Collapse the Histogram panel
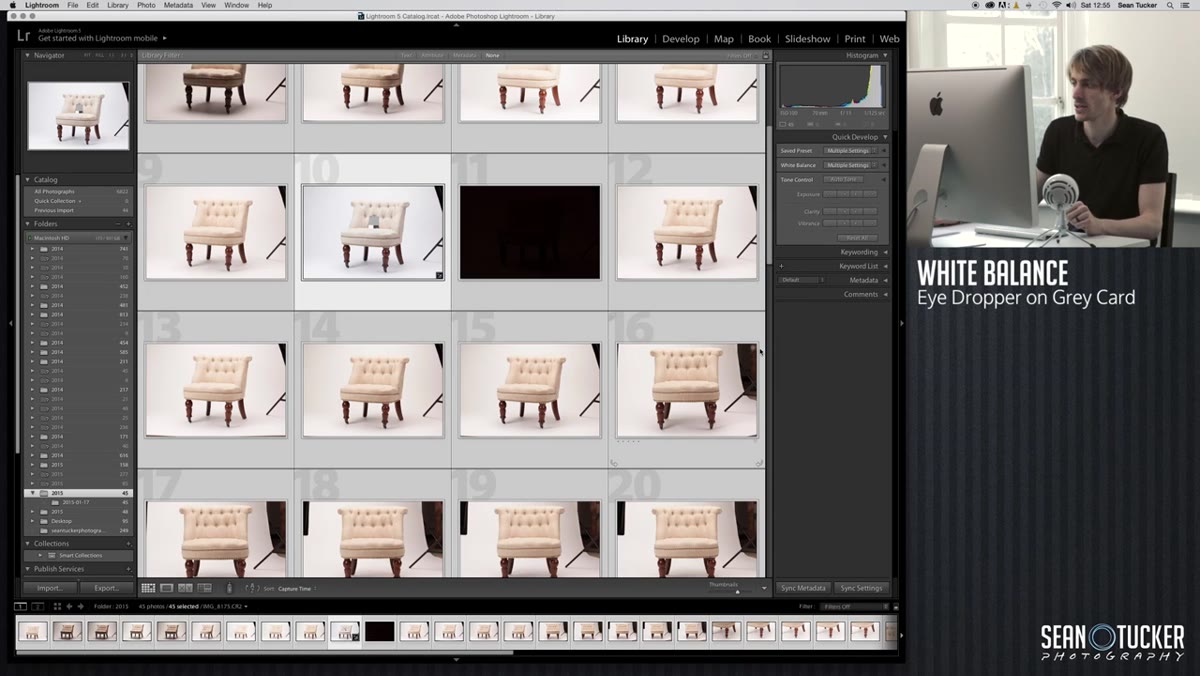 (x=885, y=55)
